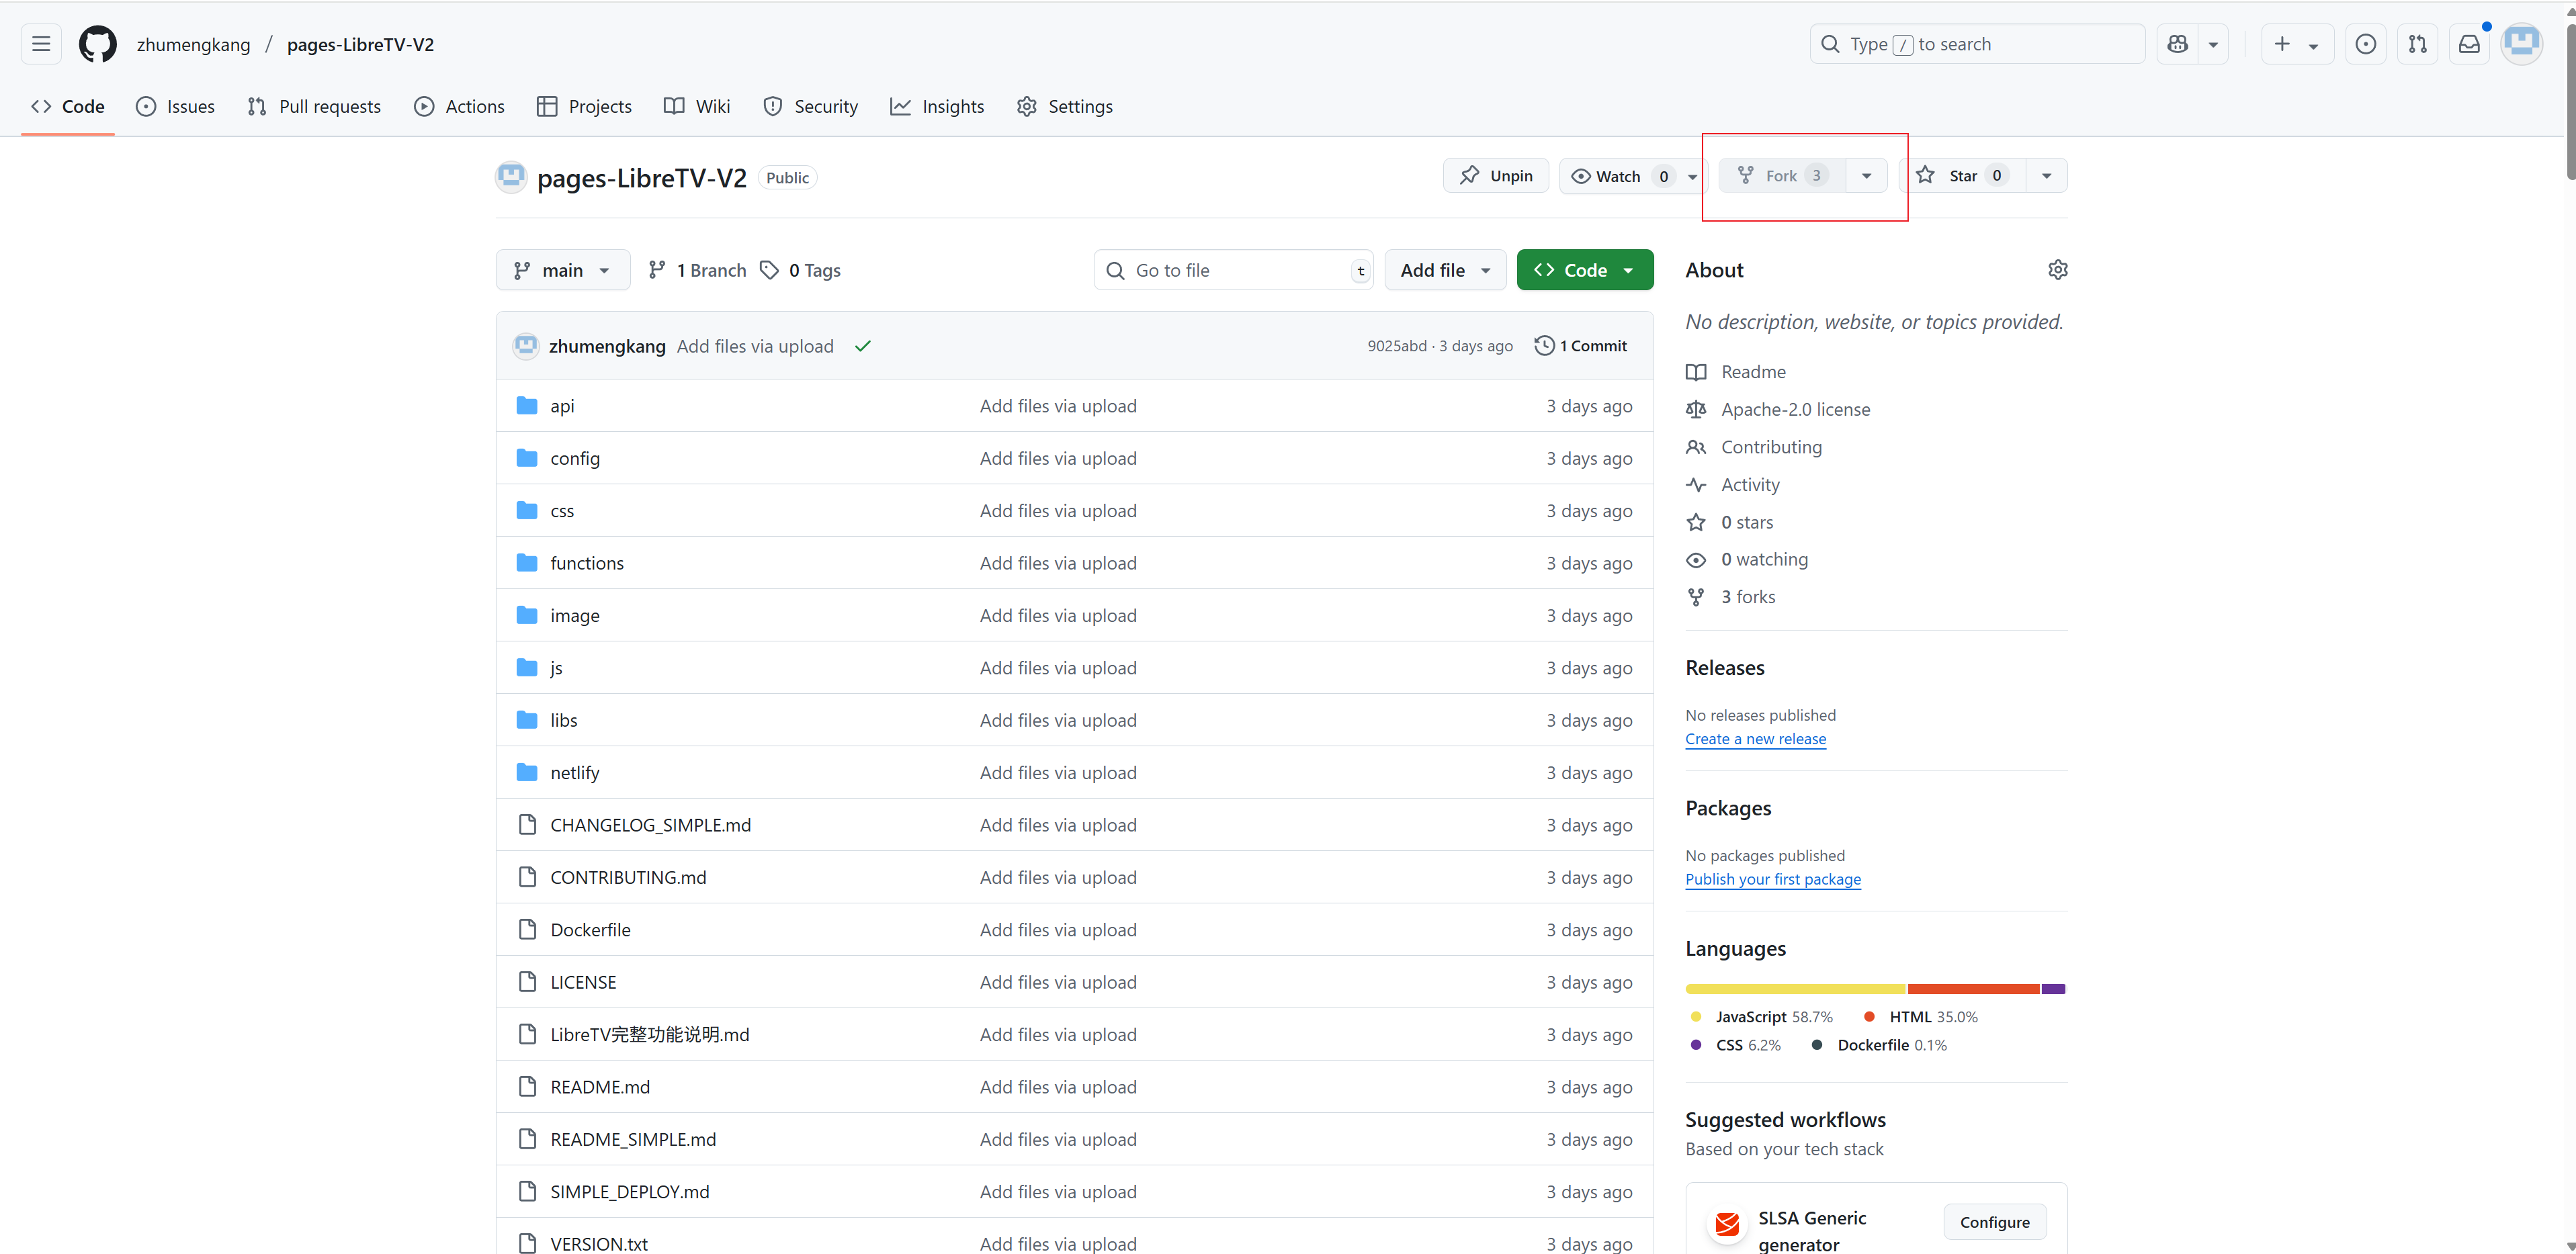Click the 0 Tags link
The height and width of the screenshot is (1254, 2576).
coord(801,270)
